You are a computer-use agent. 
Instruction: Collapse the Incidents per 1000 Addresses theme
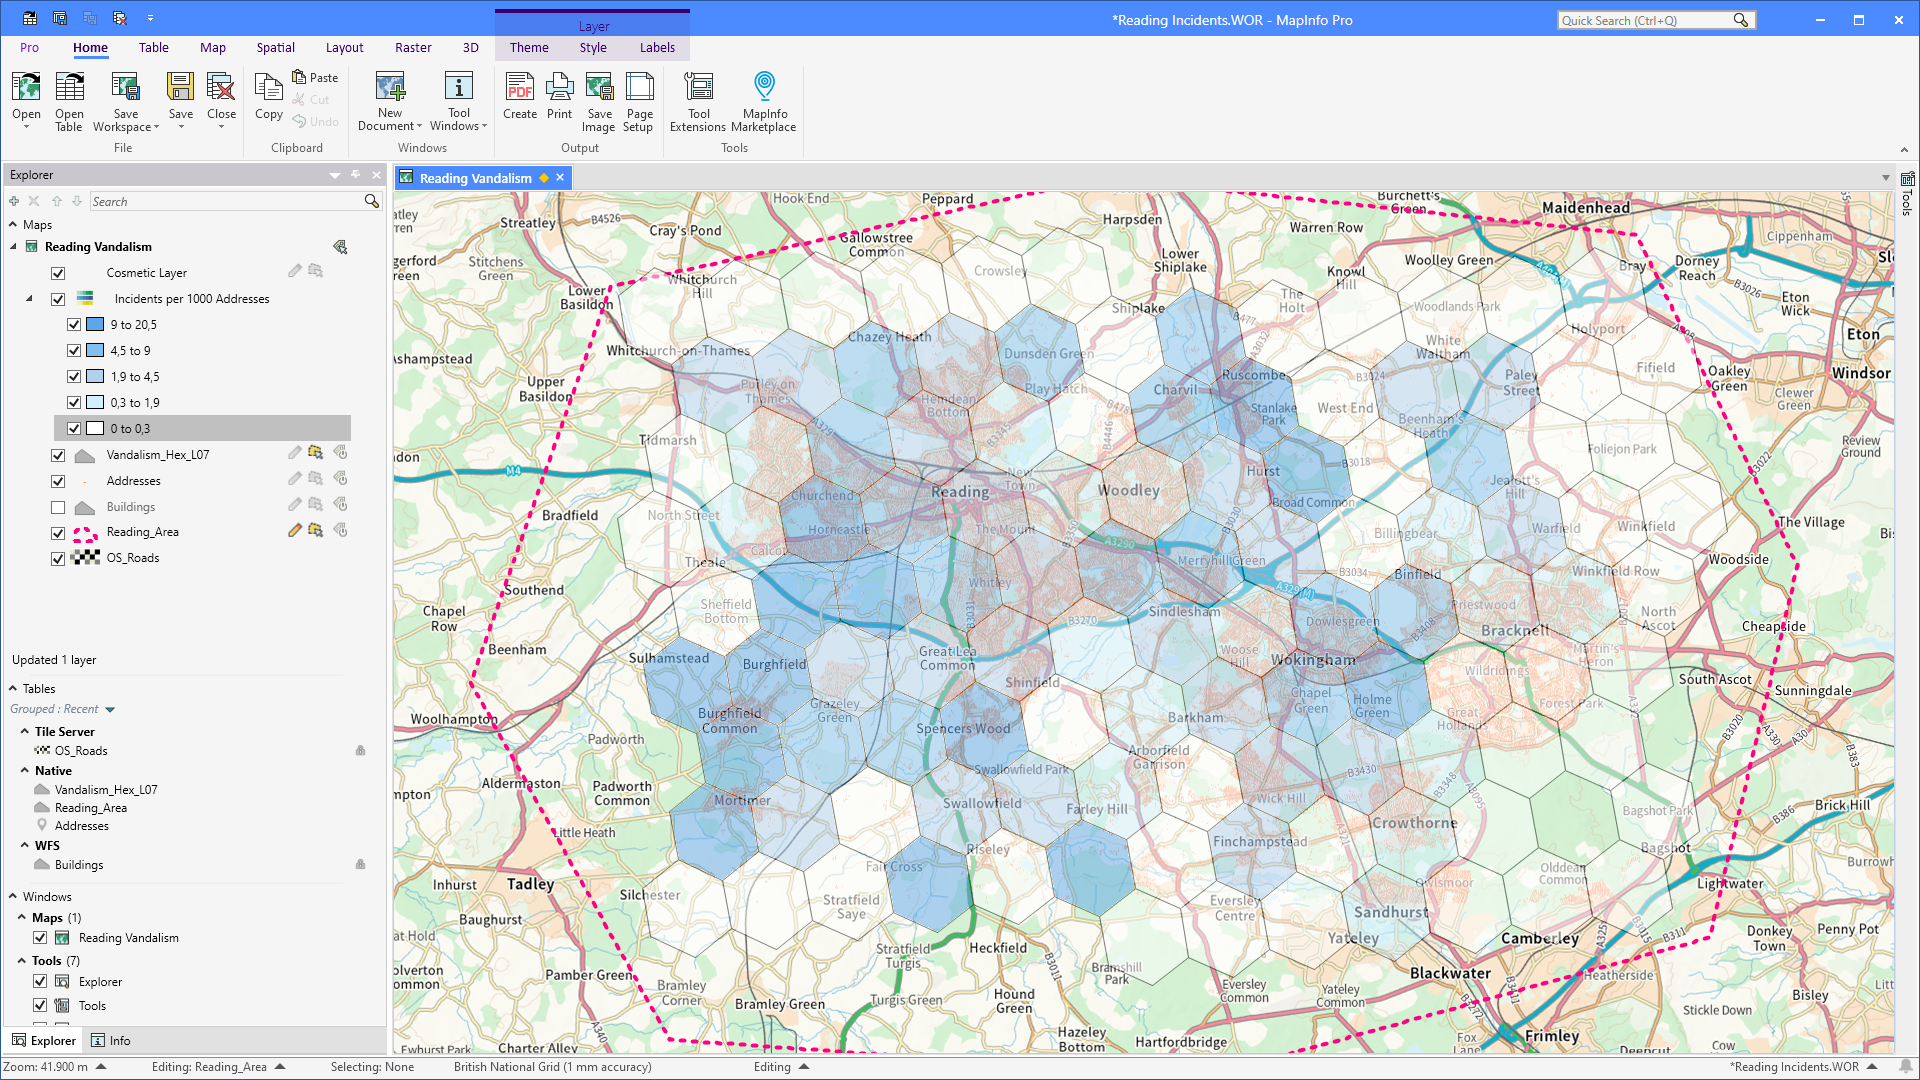[x=28, y=298]
